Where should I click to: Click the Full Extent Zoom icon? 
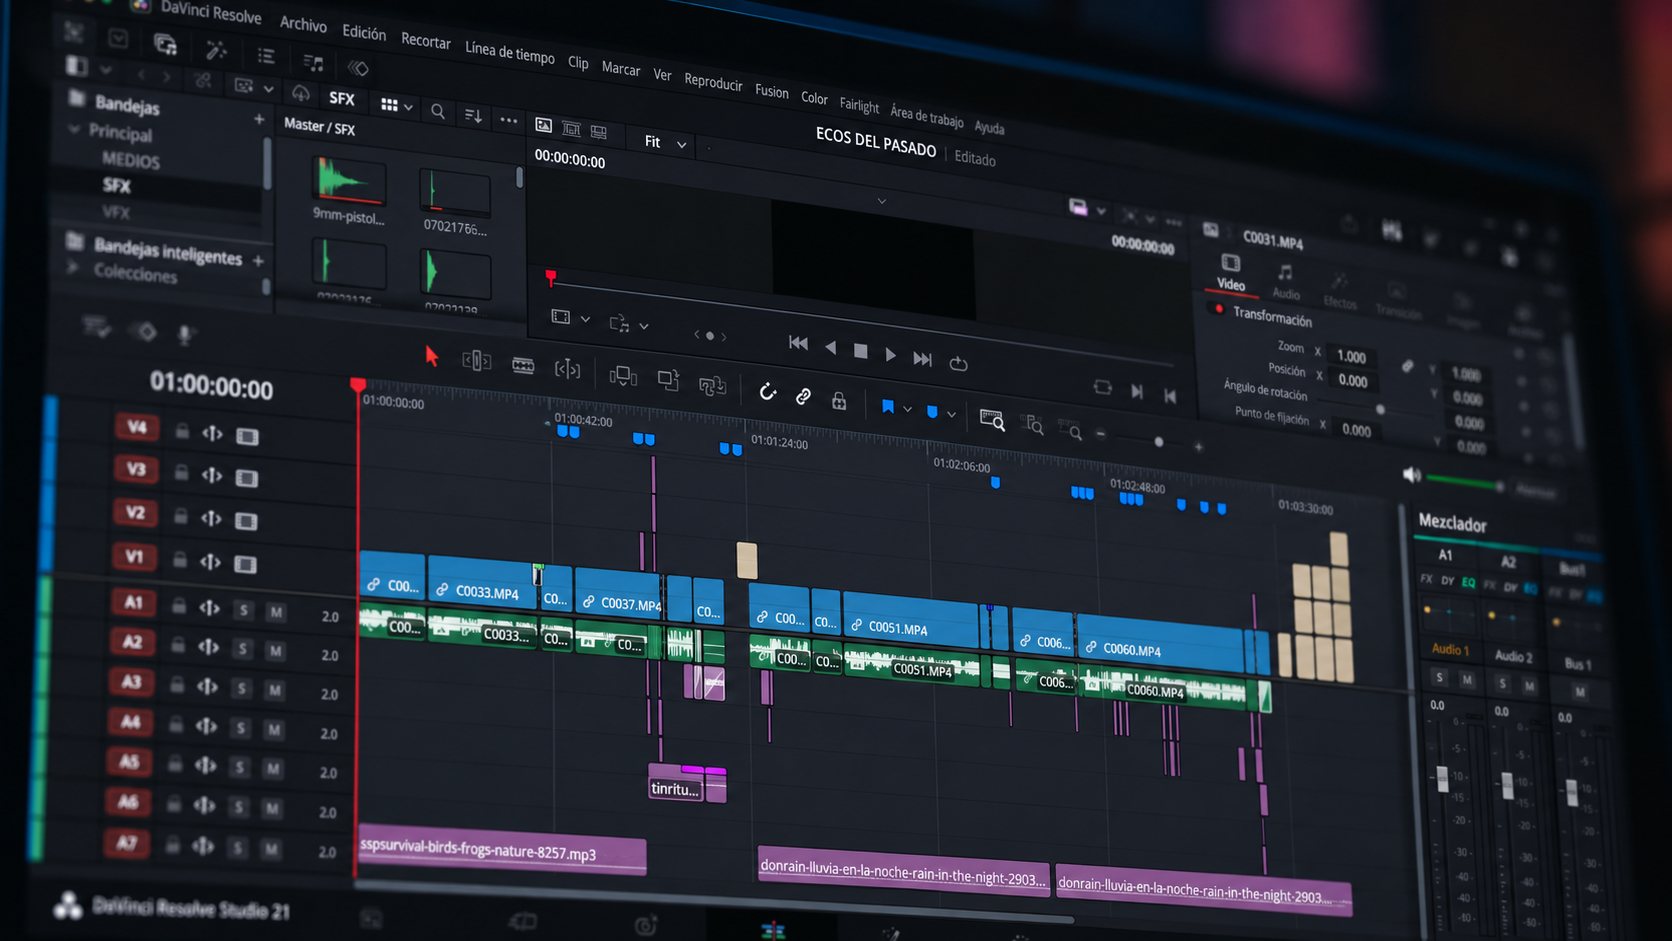point(992,420)
